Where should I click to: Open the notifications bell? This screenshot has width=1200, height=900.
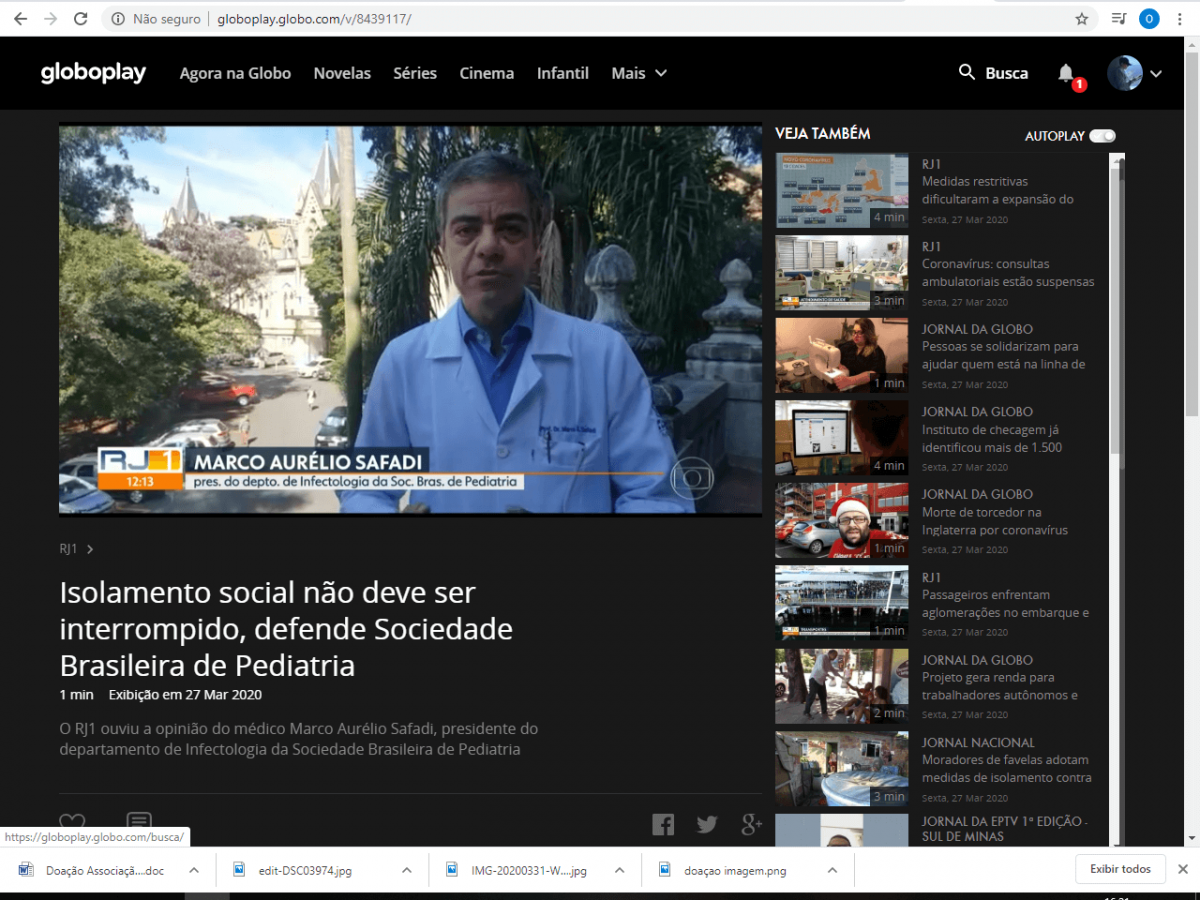coord(1066,73)
